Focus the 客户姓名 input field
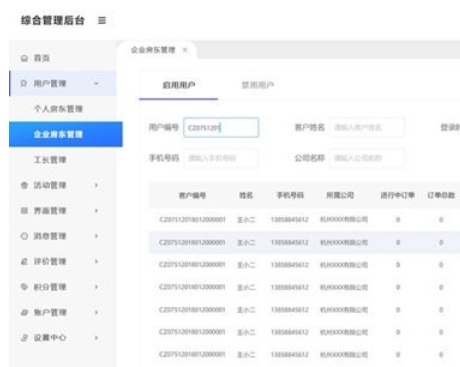The height and width of the screenshot is (367, 460). coord(367,128)
